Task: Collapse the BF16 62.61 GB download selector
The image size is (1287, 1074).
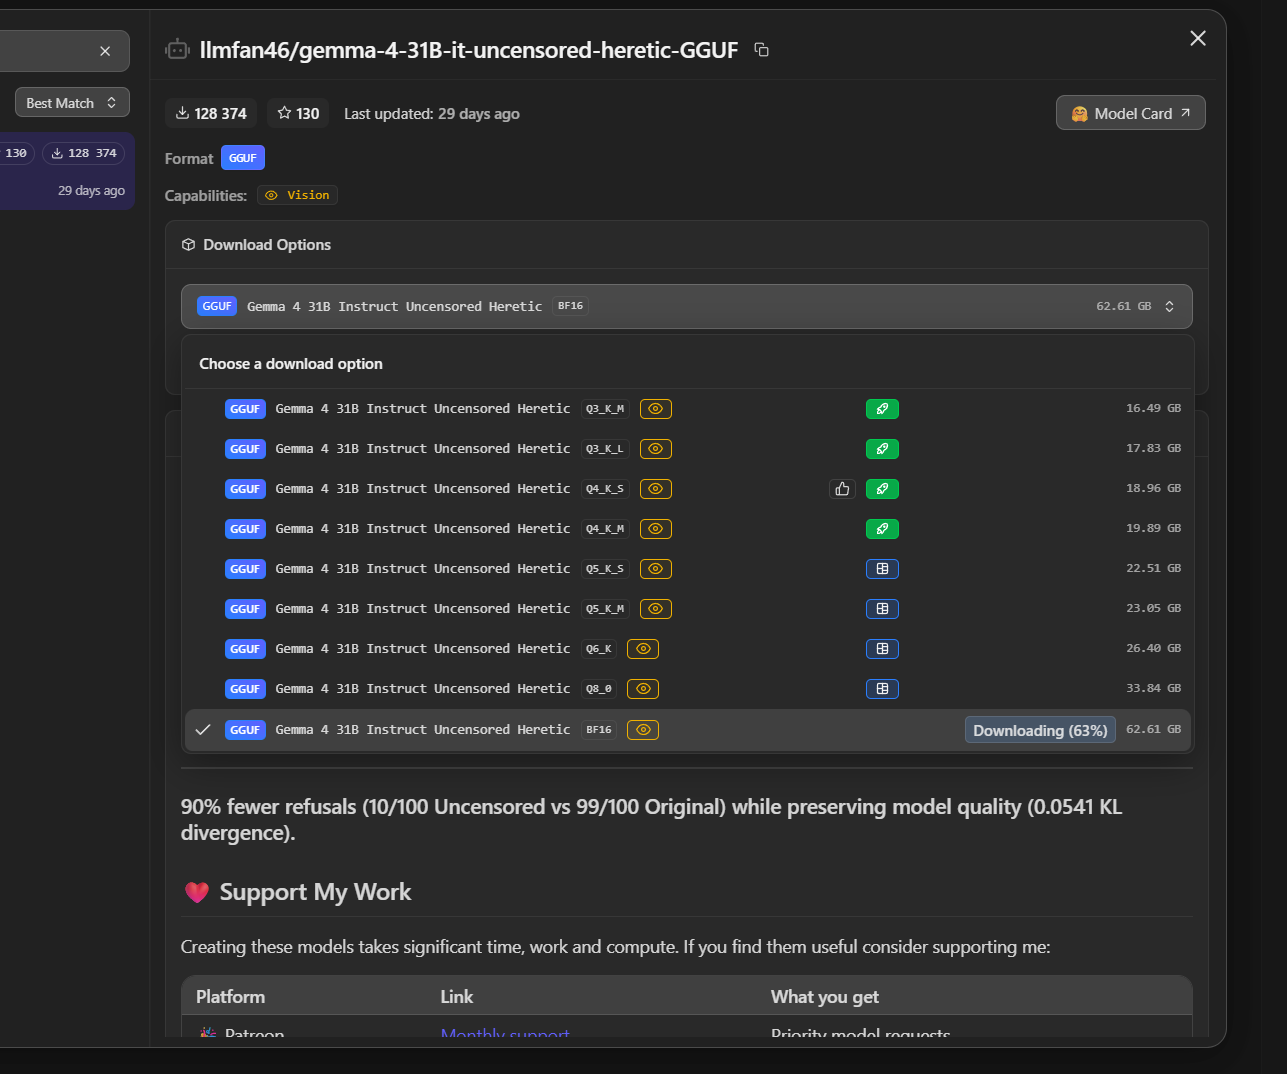Action: coord(686,307)
